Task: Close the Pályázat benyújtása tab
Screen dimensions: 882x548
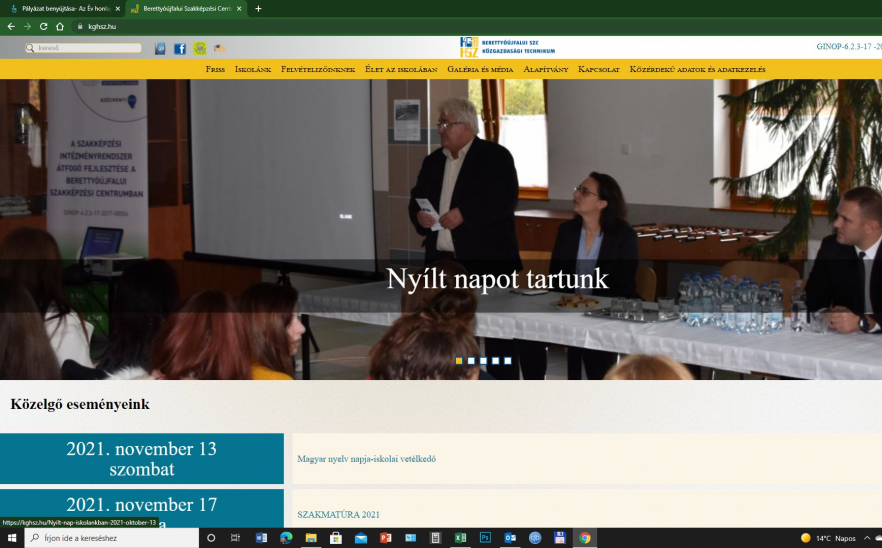Action: (x=118, y=8)
